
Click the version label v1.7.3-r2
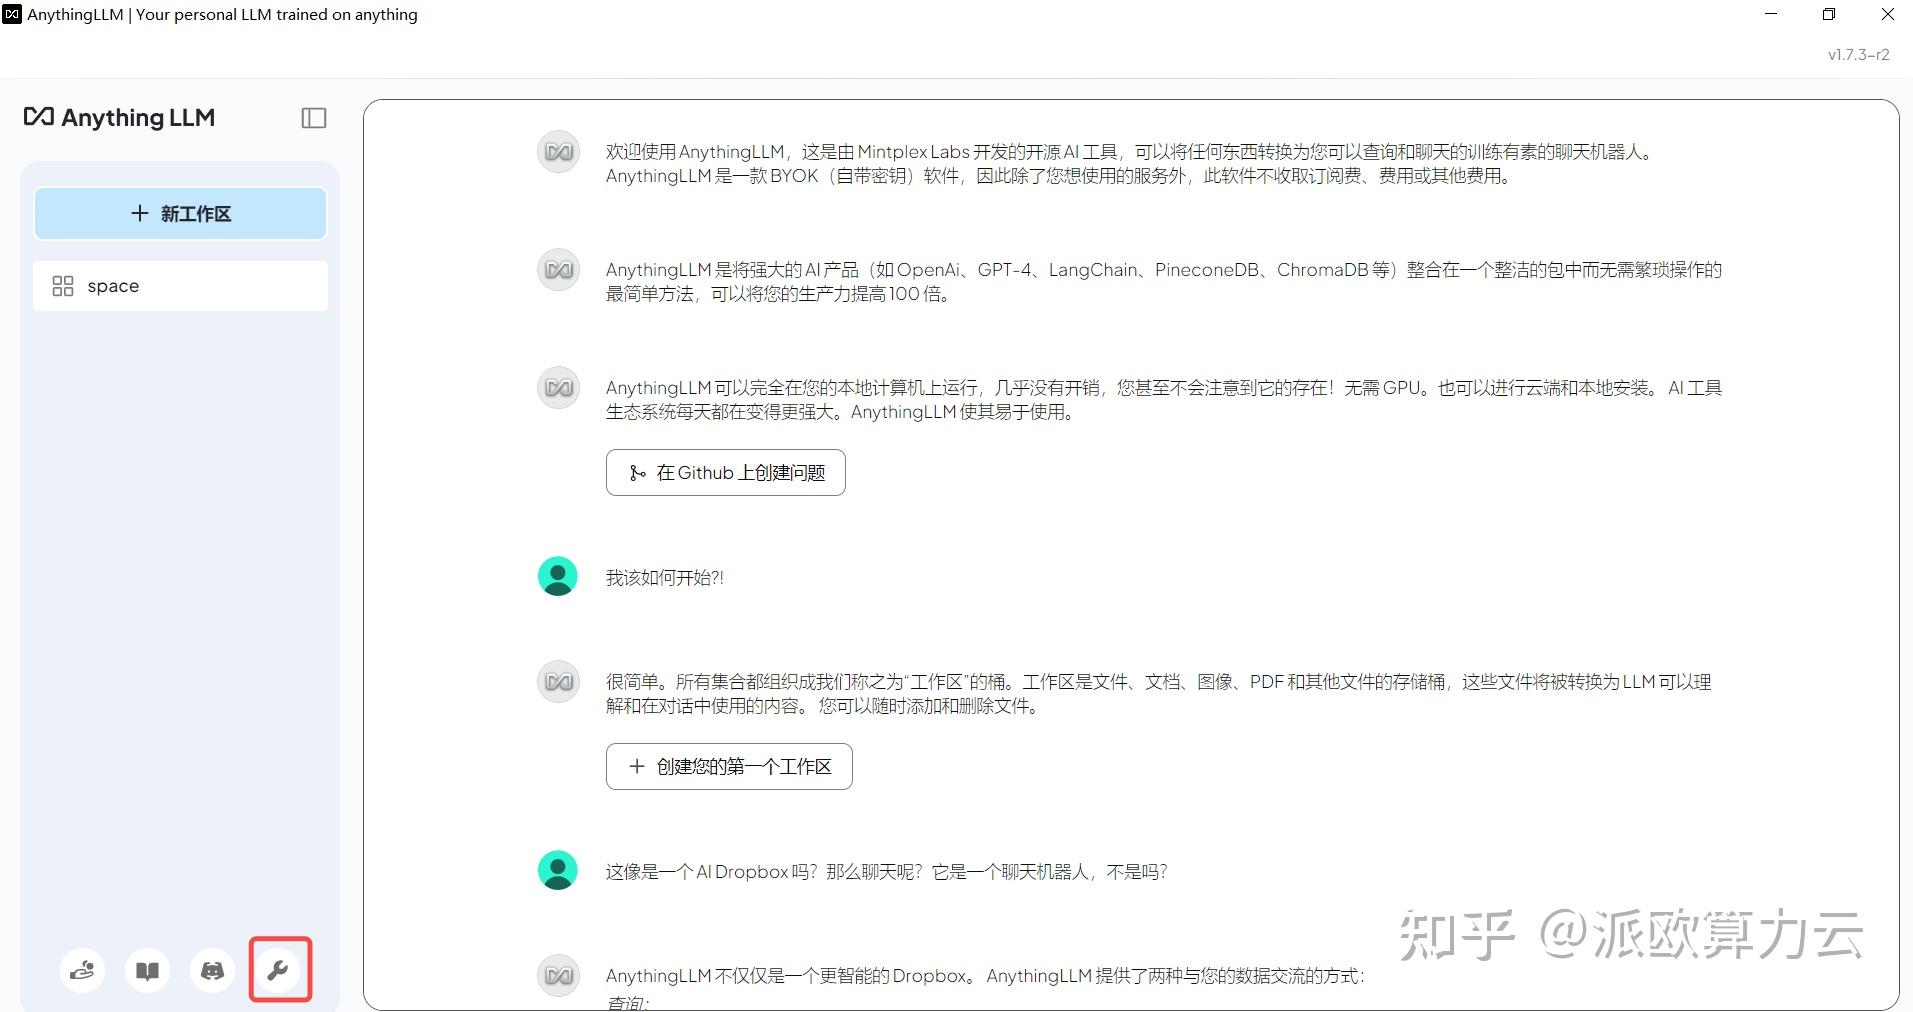1857,55
